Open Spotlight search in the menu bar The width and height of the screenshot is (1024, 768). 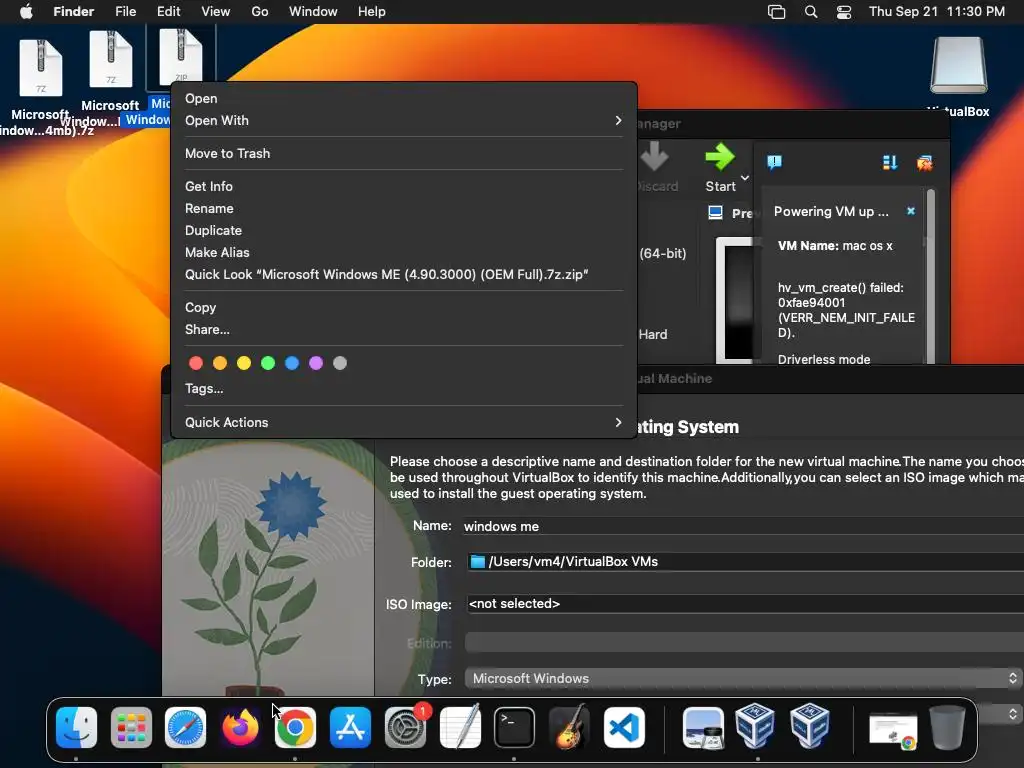[810, 12]
